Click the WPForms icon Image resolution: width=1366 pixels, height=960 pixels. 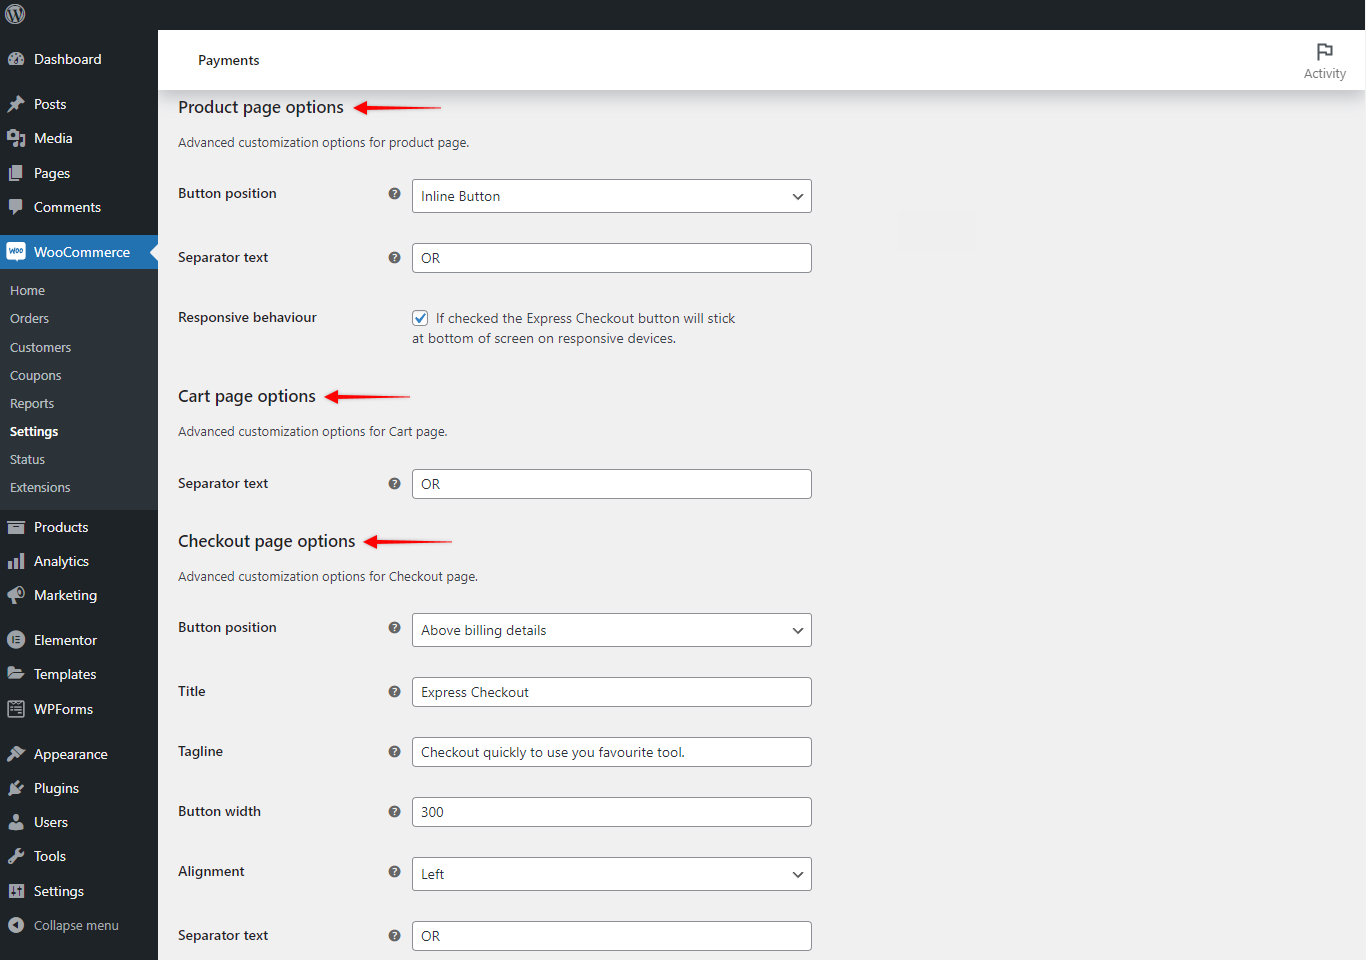click(x=16, y=709)
